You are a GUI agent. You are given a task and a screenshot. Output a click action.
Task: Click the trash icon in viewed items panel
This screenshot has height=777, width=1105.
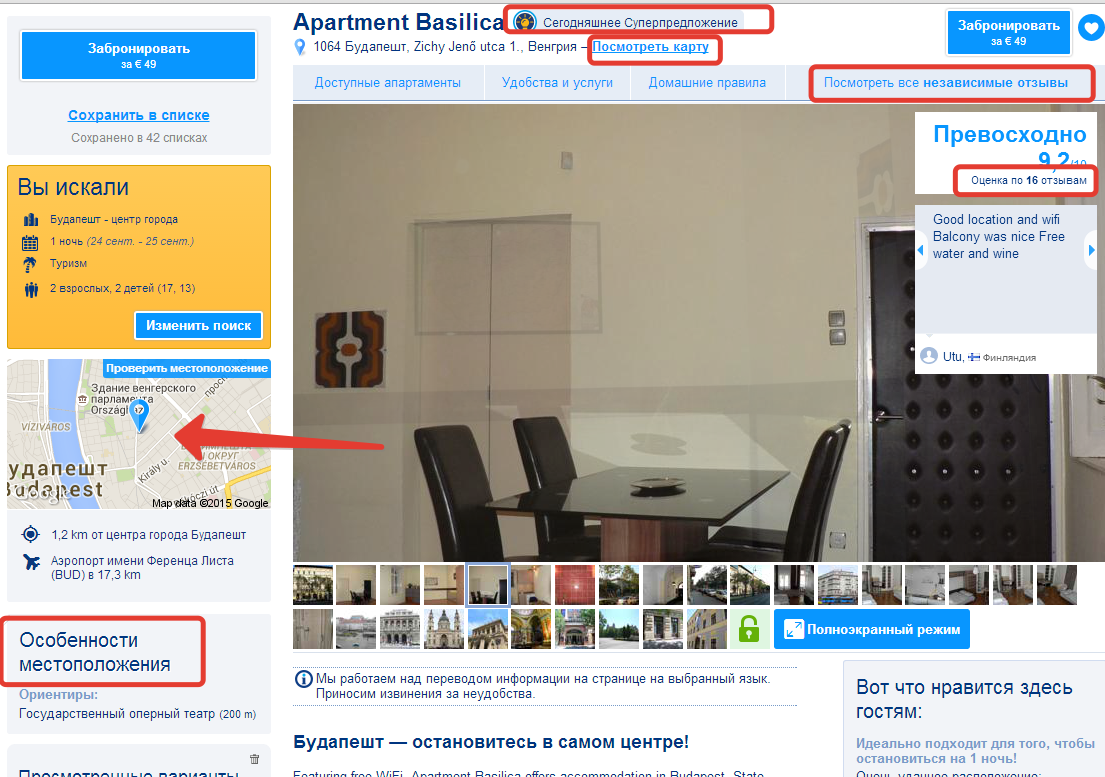254,759
